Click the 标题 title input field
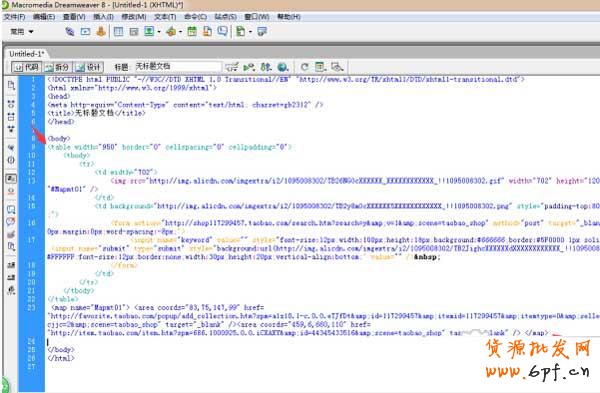 pyautogui.click(x=178, y=67)
